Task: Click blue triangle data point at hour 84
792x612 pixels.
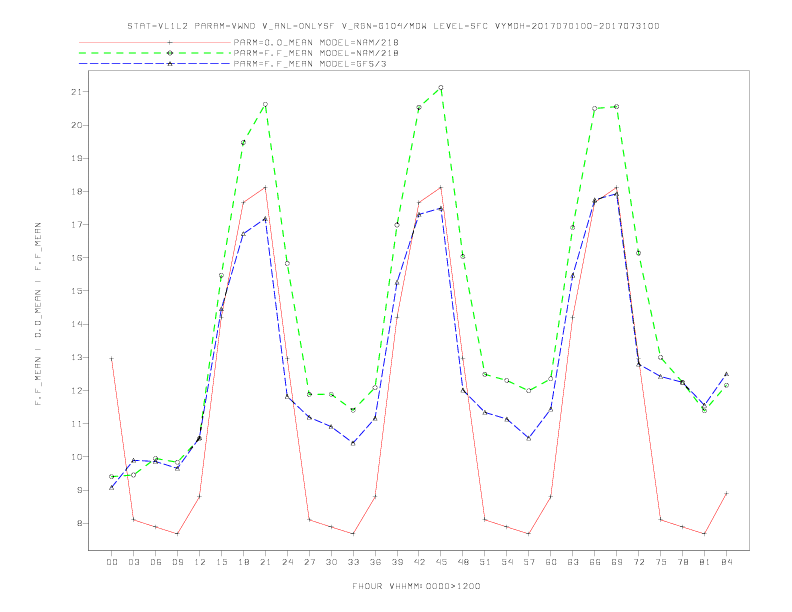Action: coord(726,374)
